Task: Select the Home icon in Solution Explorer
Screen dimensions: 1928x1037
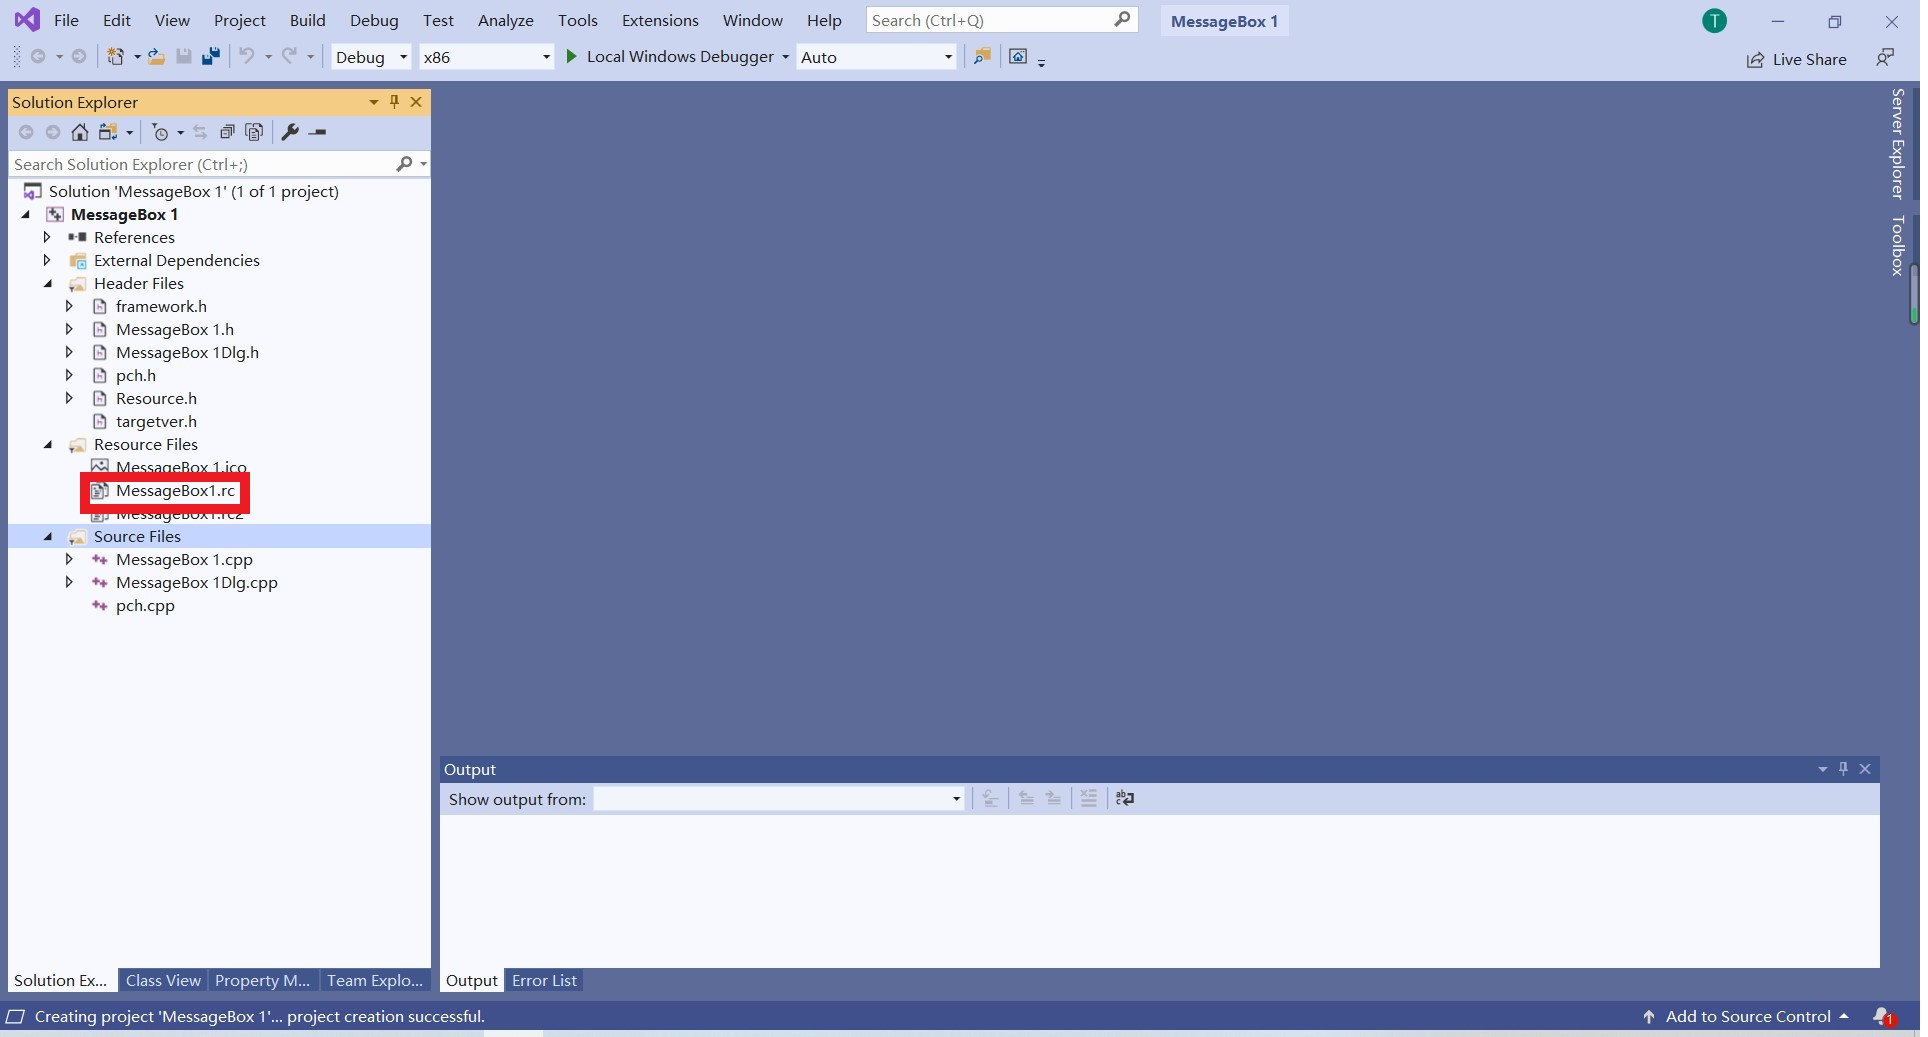Action: [x=80, y=132]
